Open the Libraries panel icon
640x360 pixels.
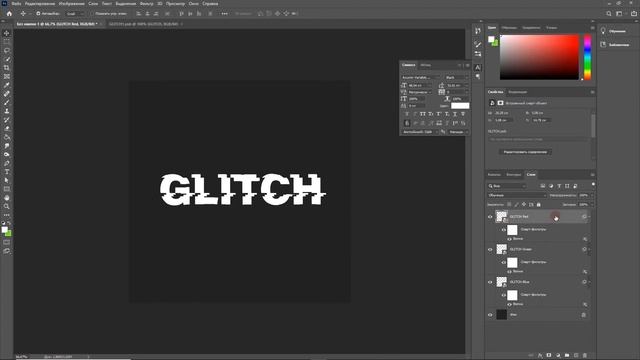coord(603,44)
